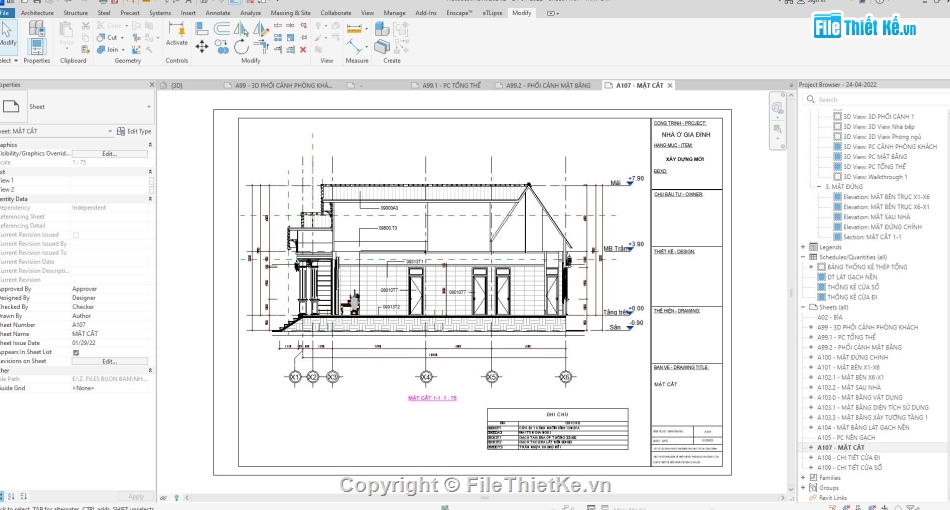Select Section: MẶT CẮT 1-1 in browser

pyautogui.click(x=872, y=237)
